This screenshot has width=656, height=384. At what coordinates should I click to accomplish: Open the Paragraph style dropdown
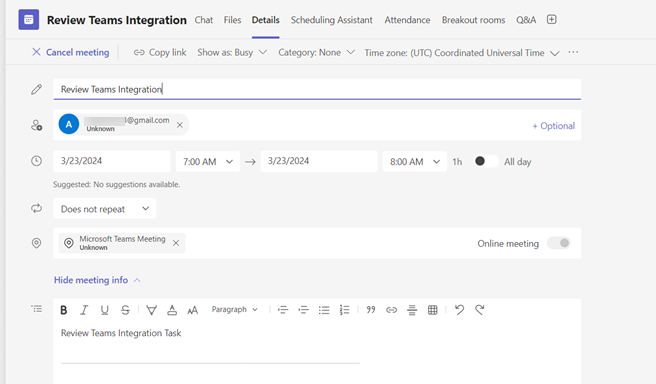point(234,310)
